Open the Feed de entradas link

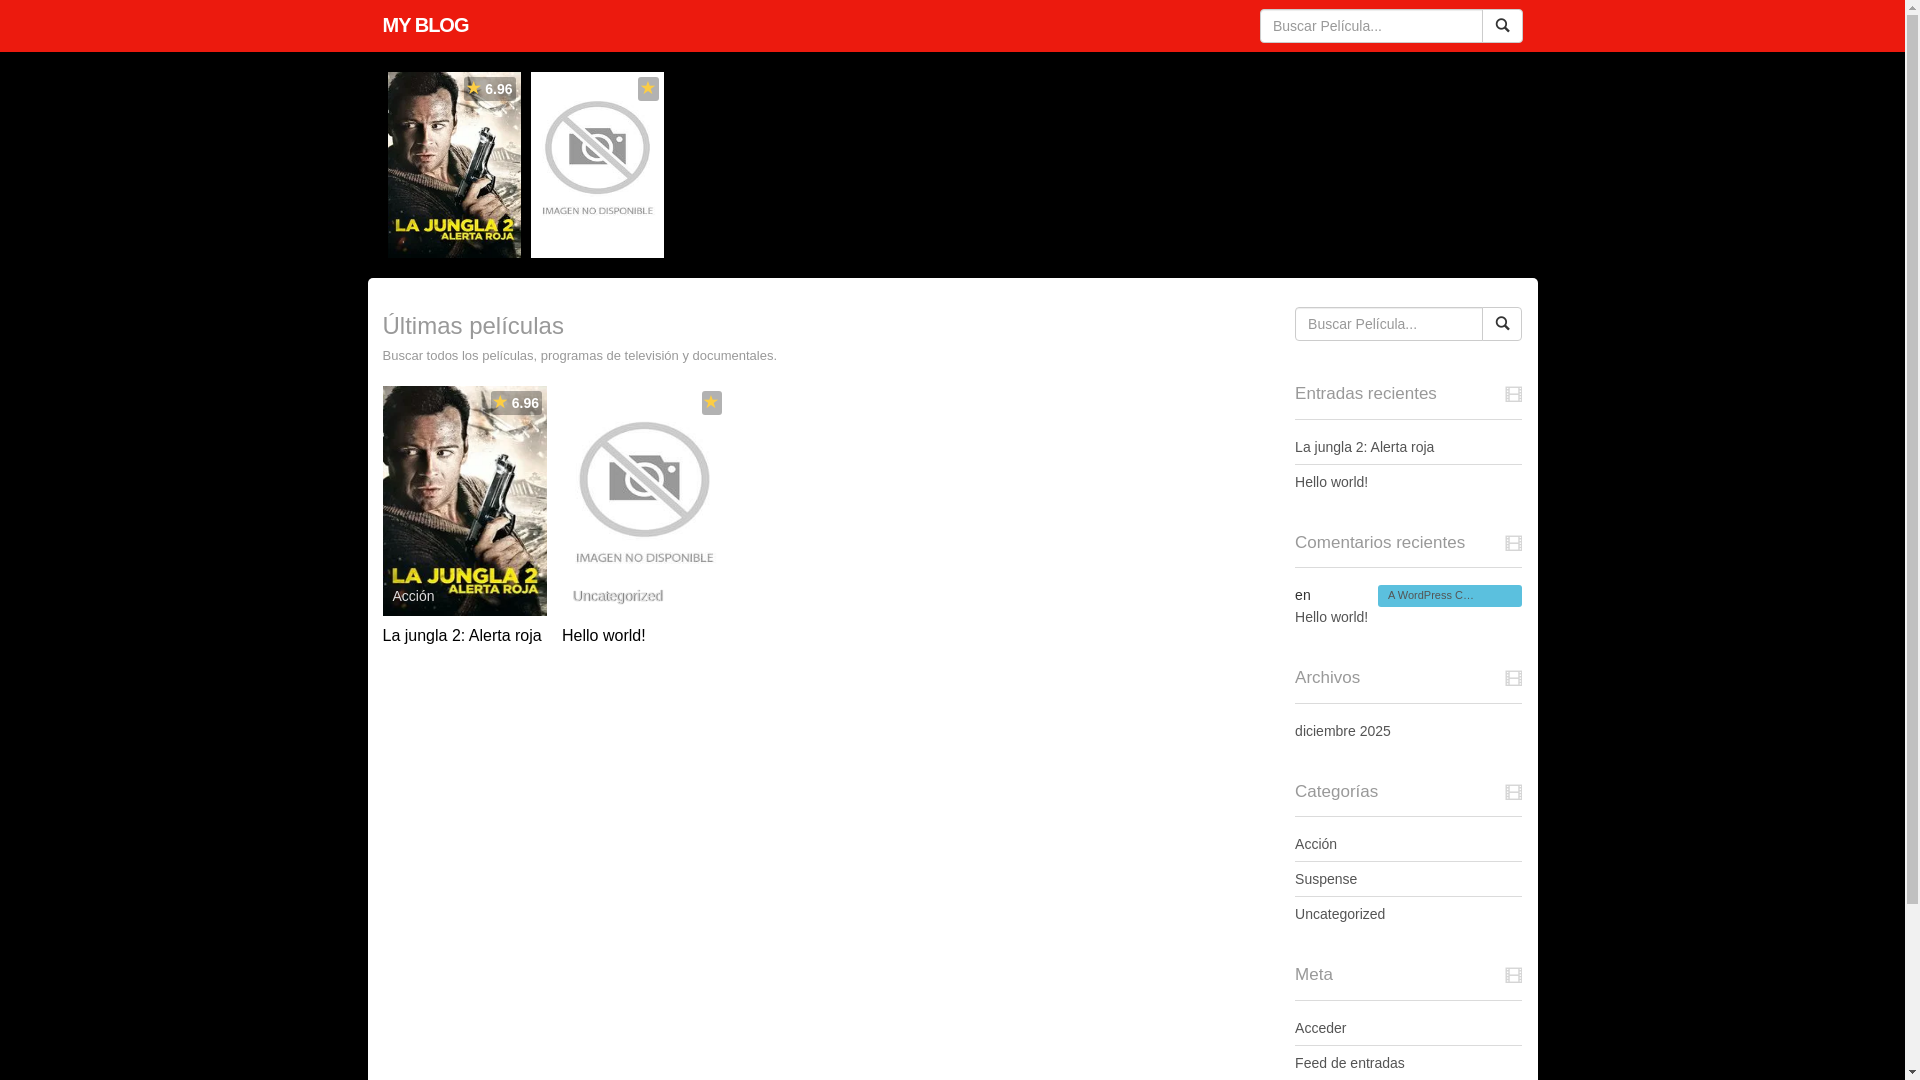[1349, 1063]
